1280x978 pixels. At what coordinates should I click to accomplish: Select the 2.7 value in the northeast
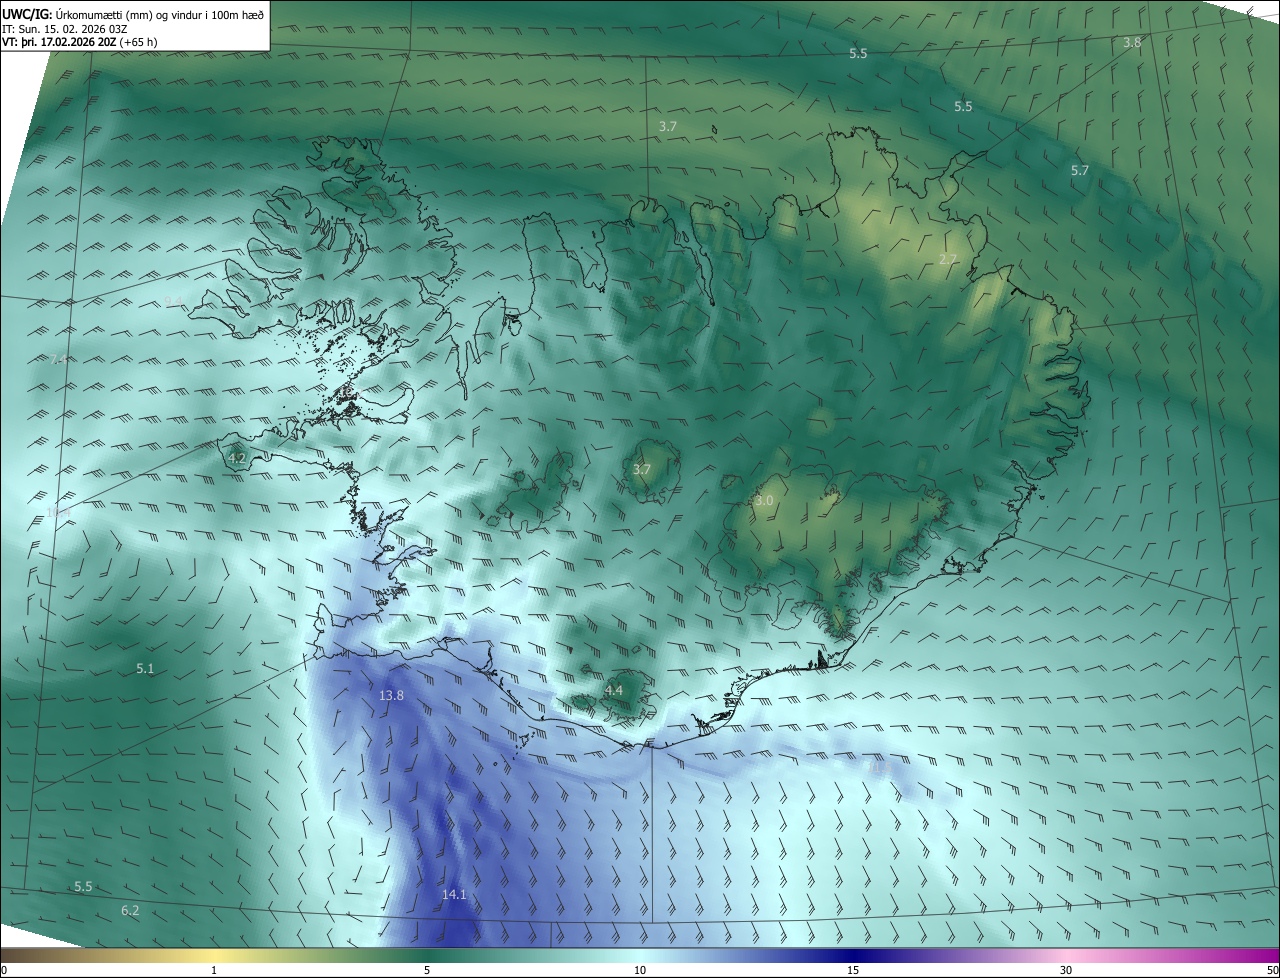(x=948, y=259)
